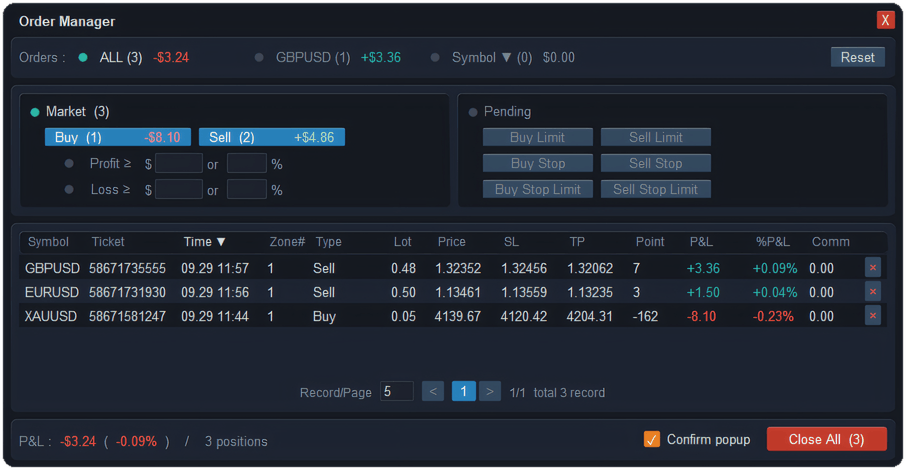Sort by the Point column header
906x470 pixels.
coord(650,242)
